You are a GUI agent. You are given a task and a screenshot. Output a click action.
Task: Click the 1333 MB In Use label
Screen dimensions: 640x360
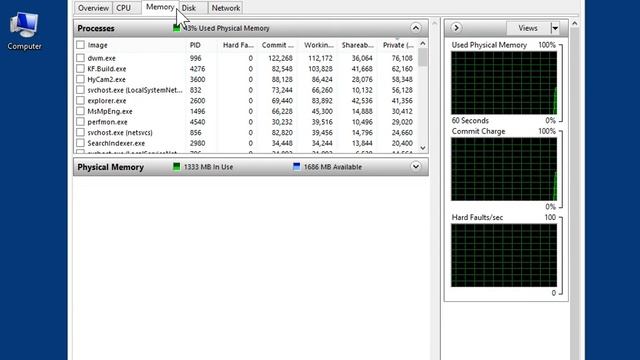[x=208, y=167]
